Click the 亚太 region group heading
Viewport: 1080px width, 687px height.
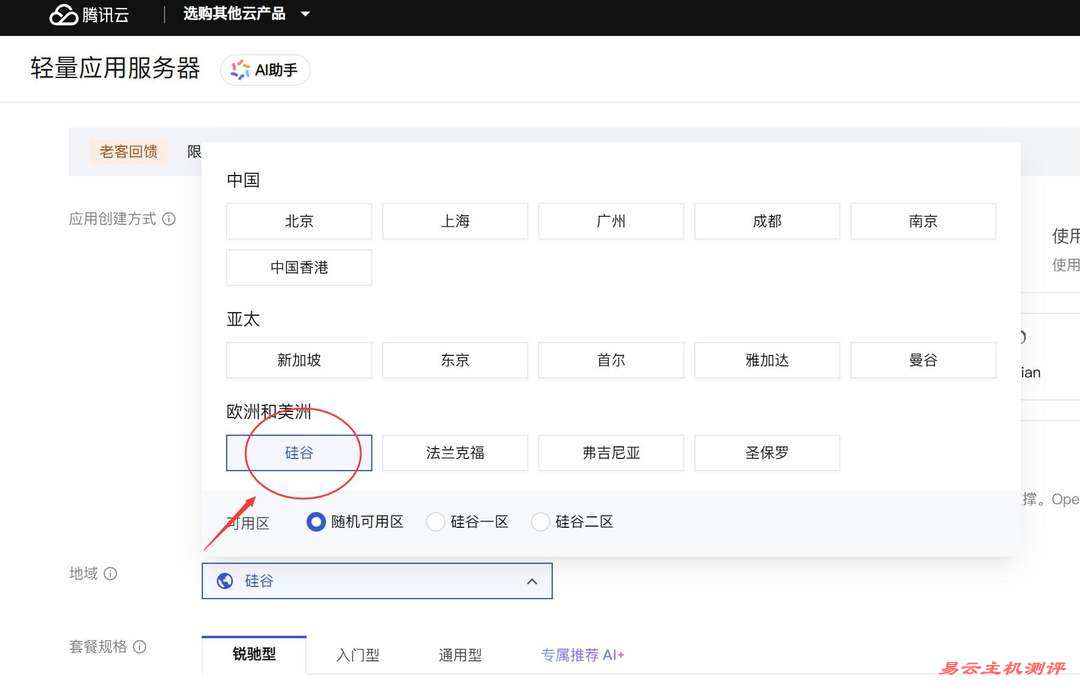243,319
